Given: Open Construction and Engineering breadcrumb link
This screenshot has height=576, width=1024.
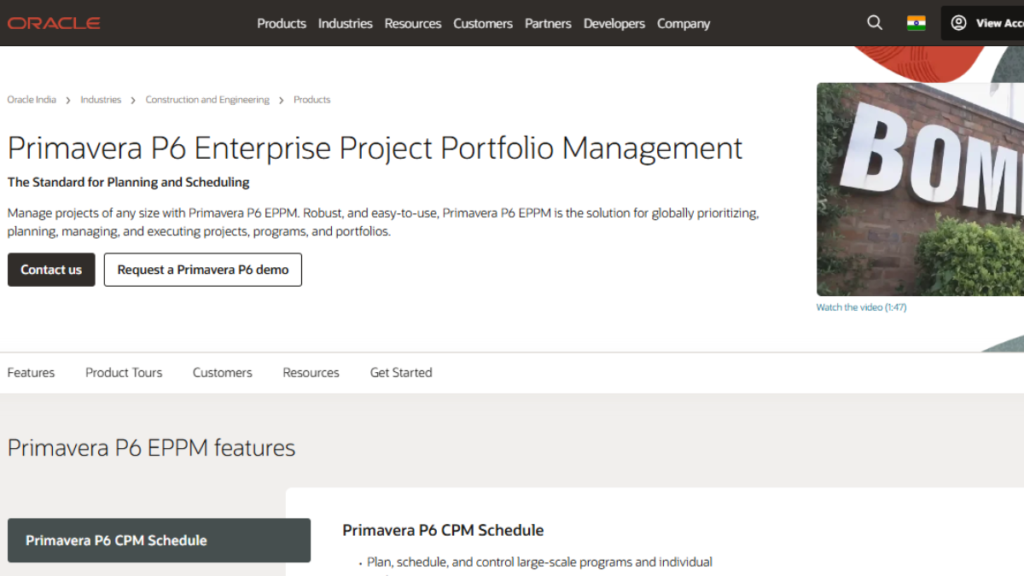Looking at the screenshot, I should point(207,99).
